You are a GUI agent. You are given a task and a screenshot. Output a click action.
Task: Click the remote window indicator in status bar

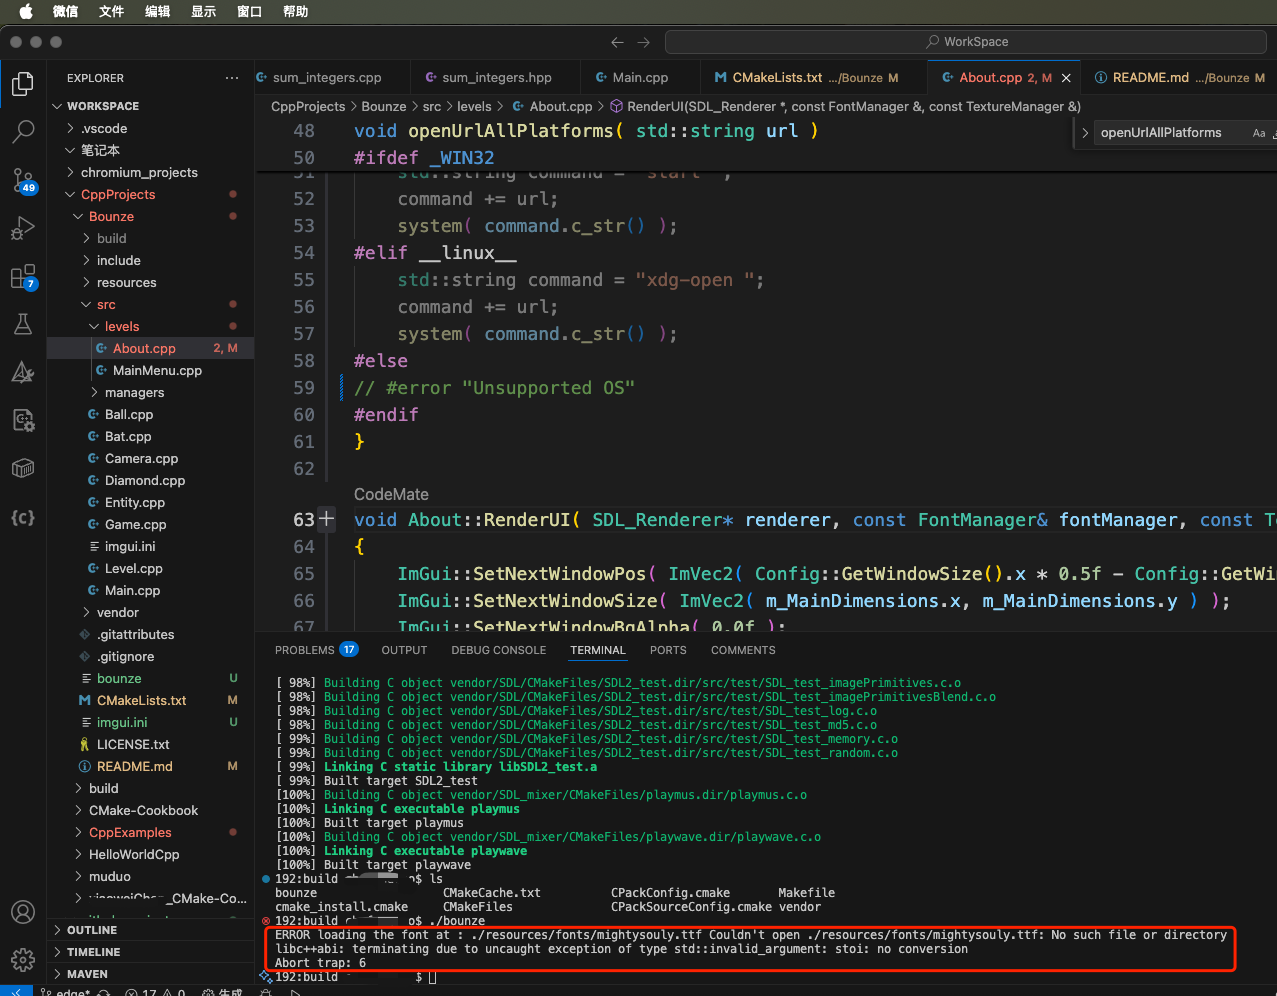click(17, 990)
